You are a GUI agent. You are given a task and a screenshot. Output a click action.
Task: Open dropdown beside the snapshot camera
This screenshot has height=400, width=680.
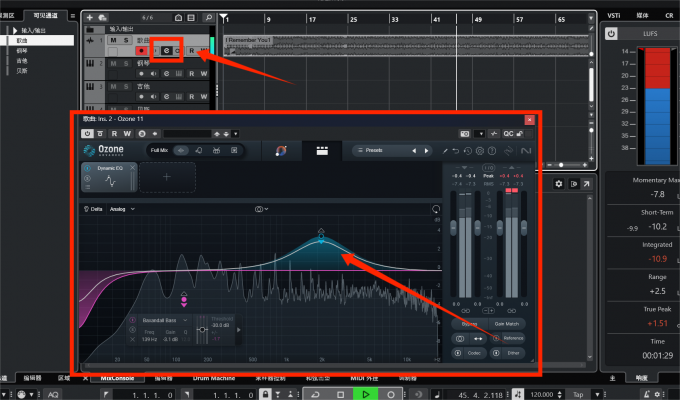click(480, 134)
